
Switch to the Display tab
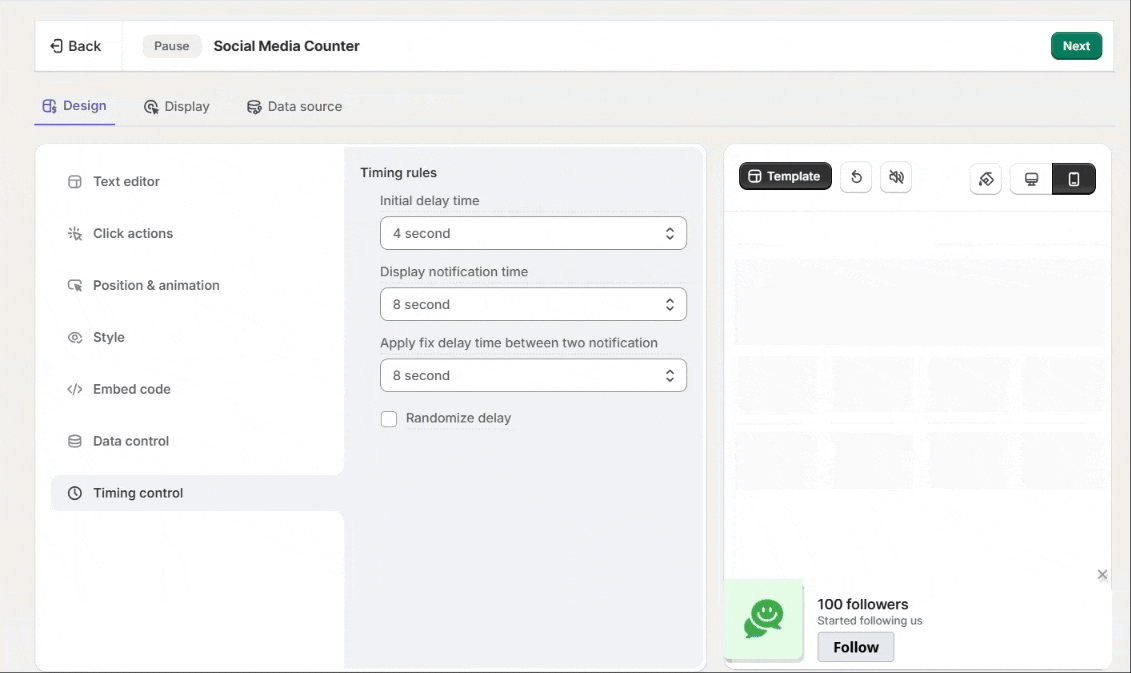pos(177,107)
